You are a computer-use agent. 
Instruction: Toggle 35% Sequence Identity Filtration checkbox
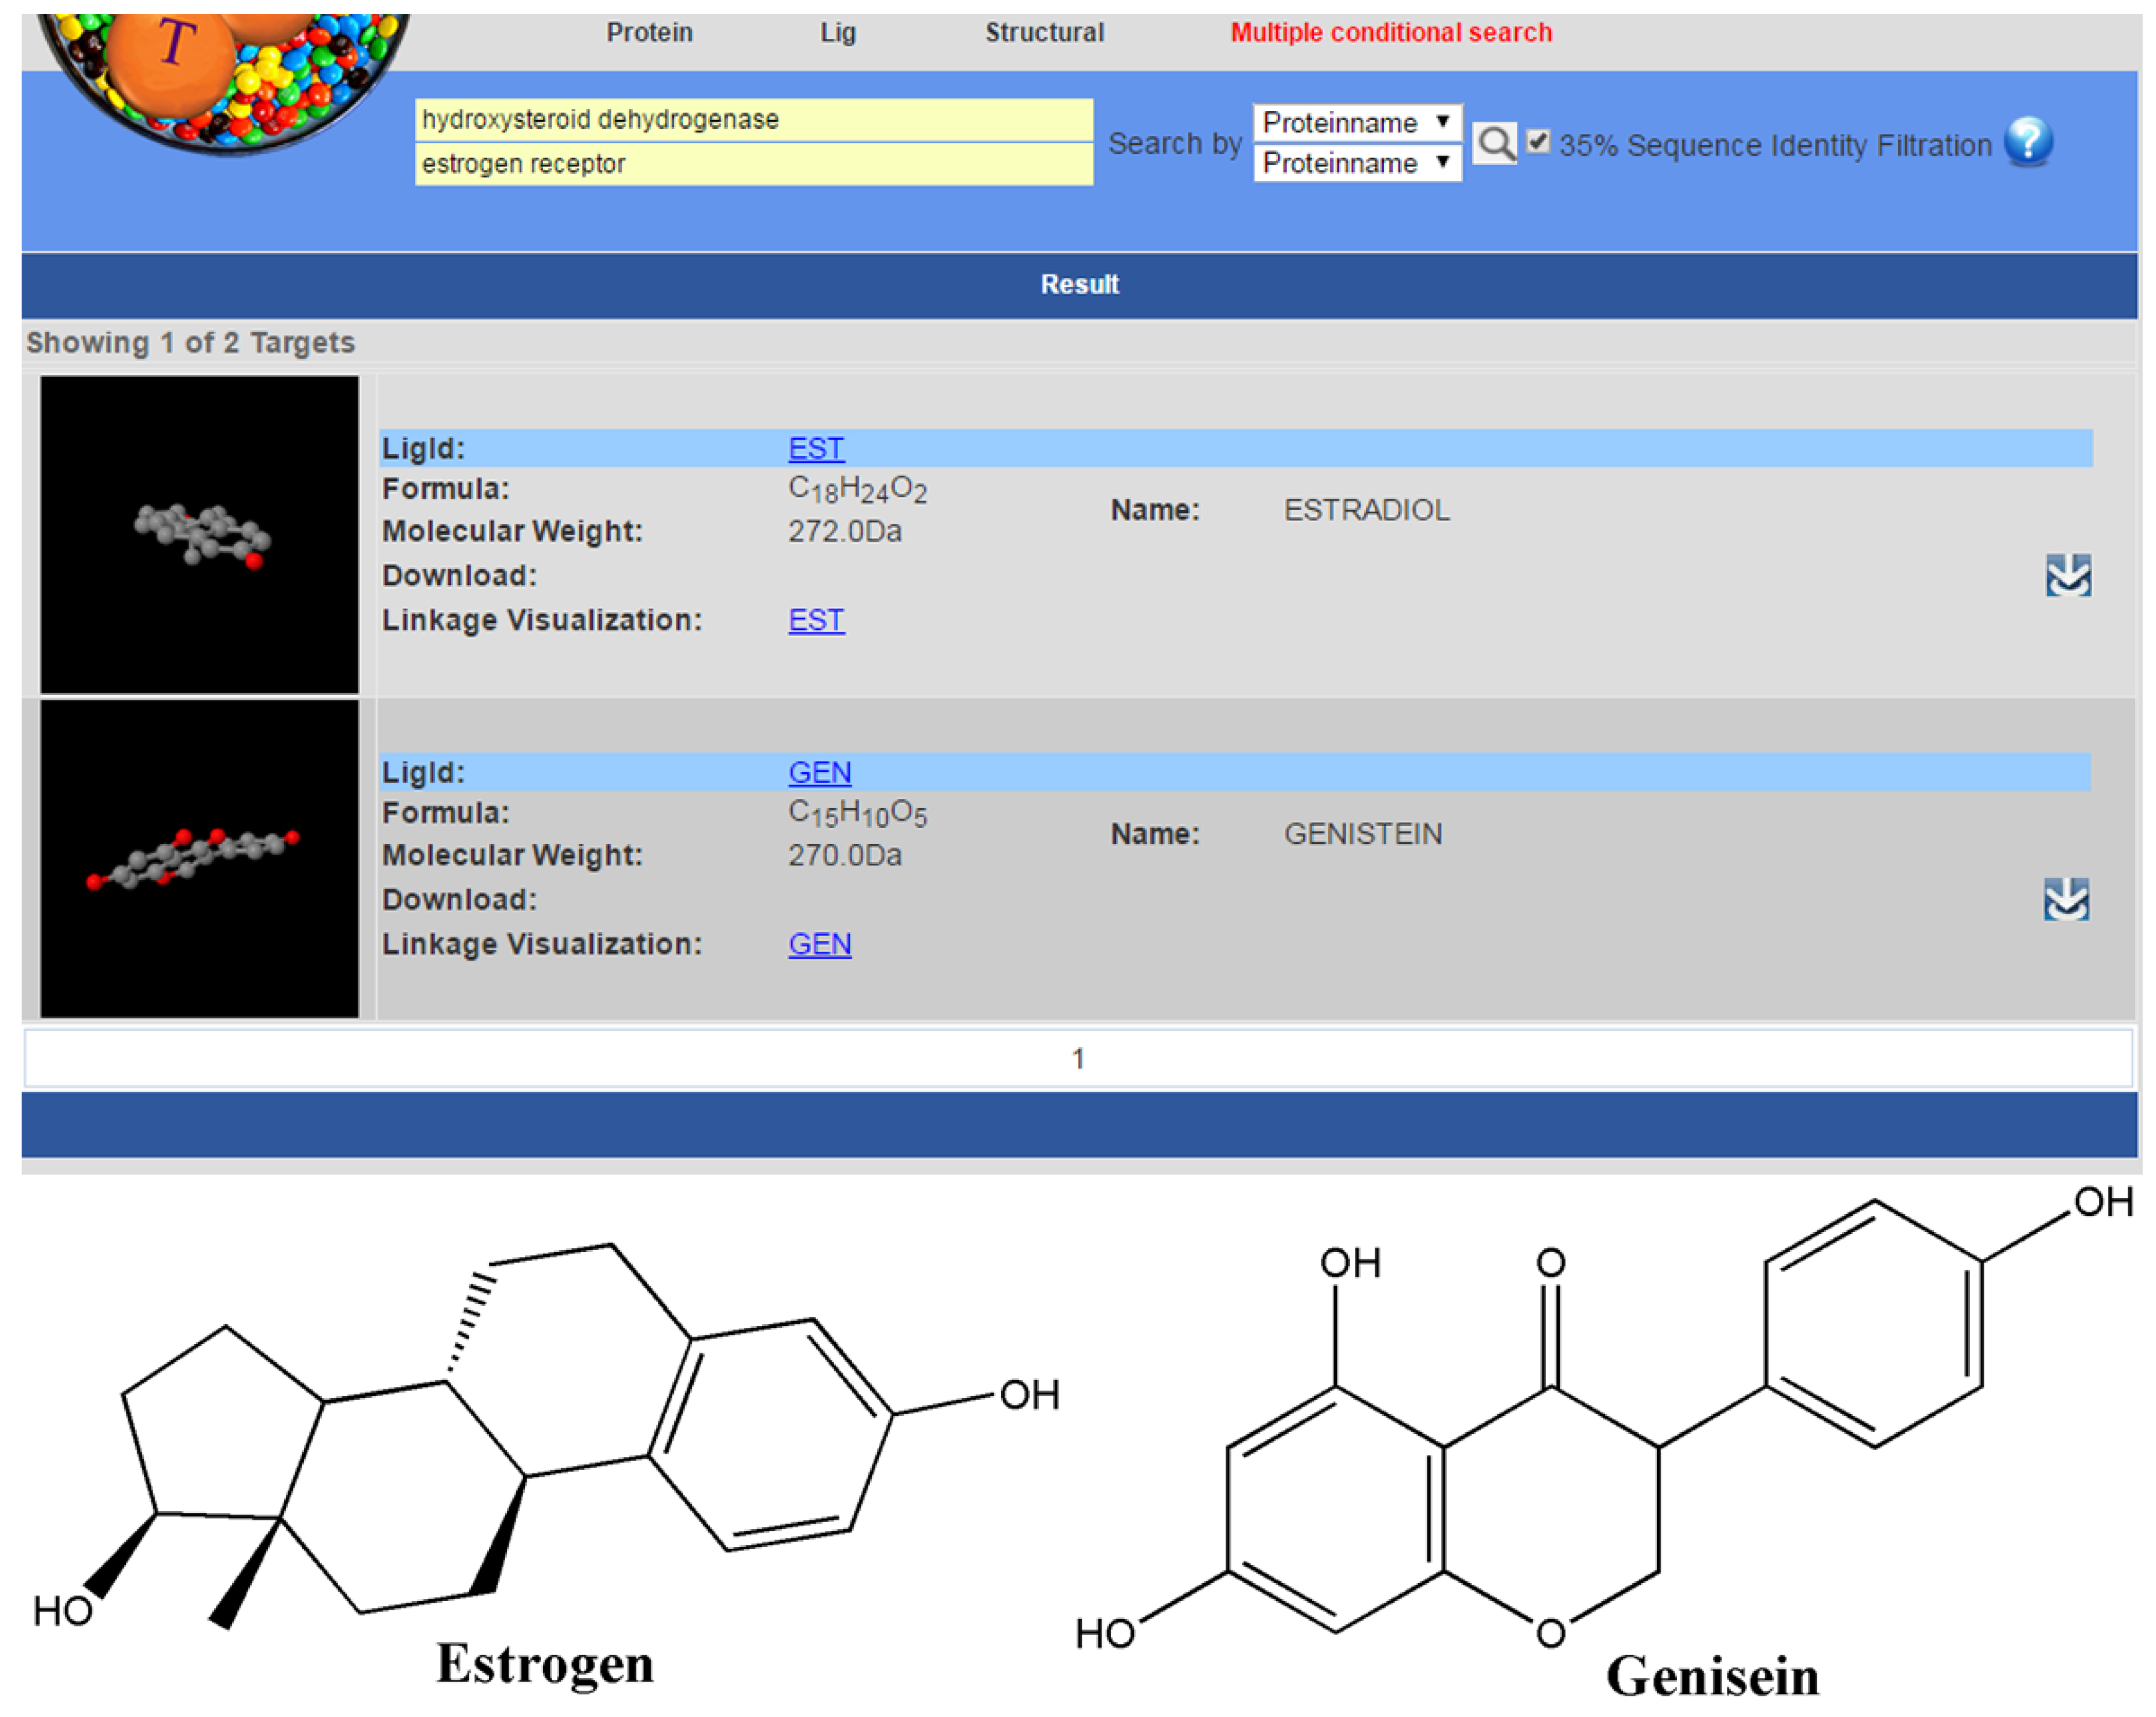pos(1538,142)
